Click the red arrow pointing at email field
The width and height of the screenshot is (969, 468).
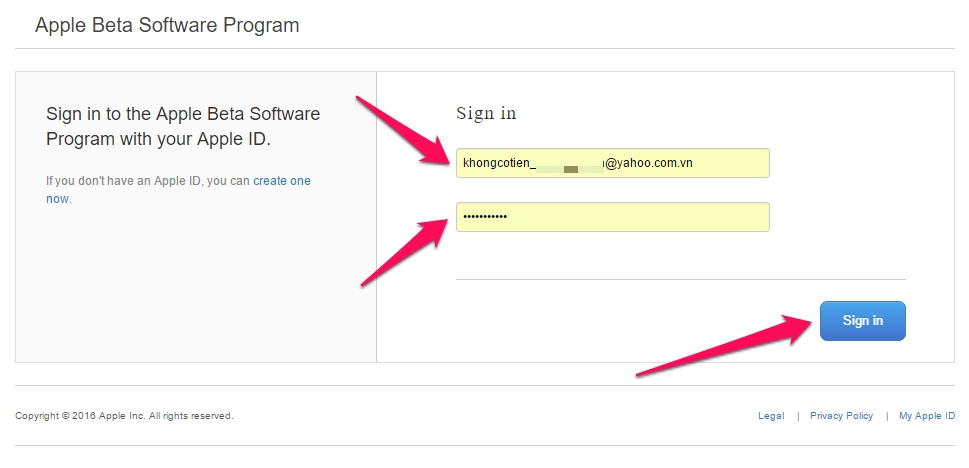coord(406,131)
